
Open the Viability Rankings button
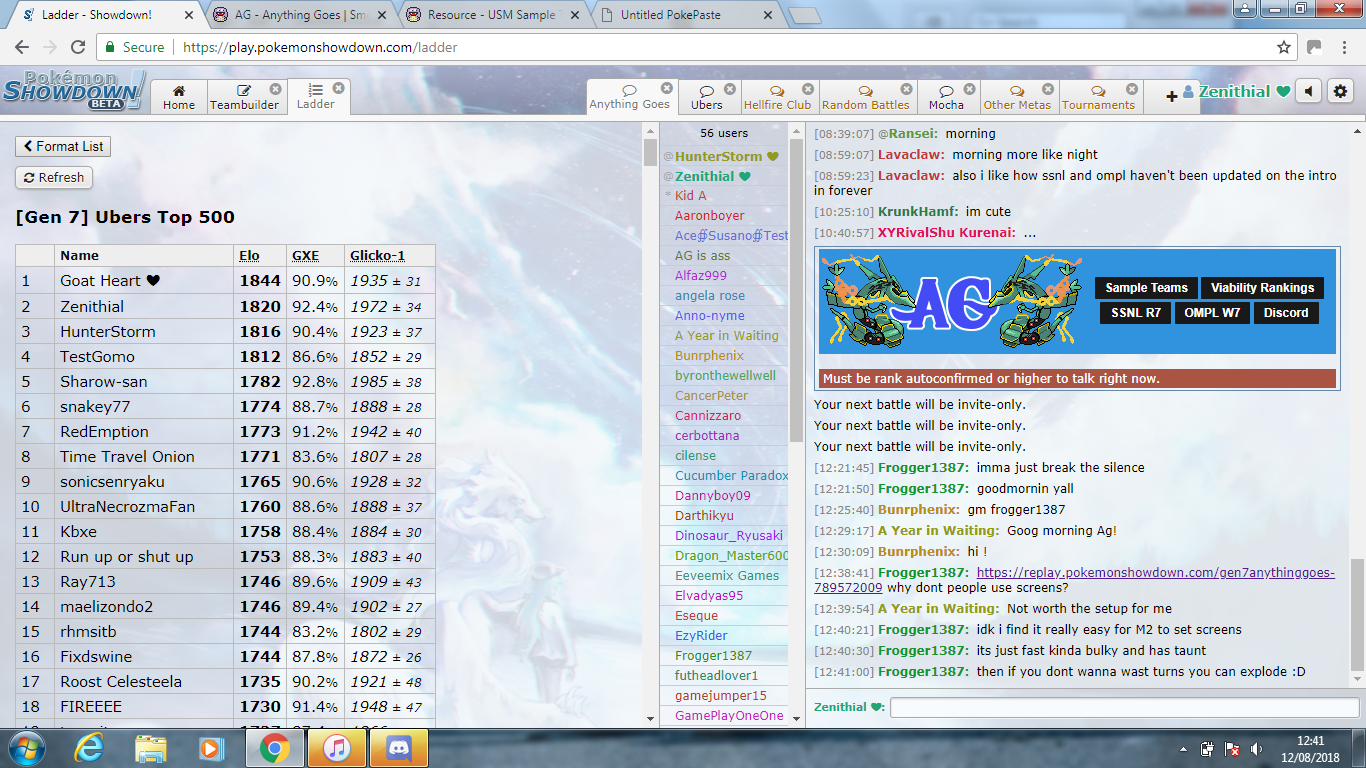pos(1262,288)
